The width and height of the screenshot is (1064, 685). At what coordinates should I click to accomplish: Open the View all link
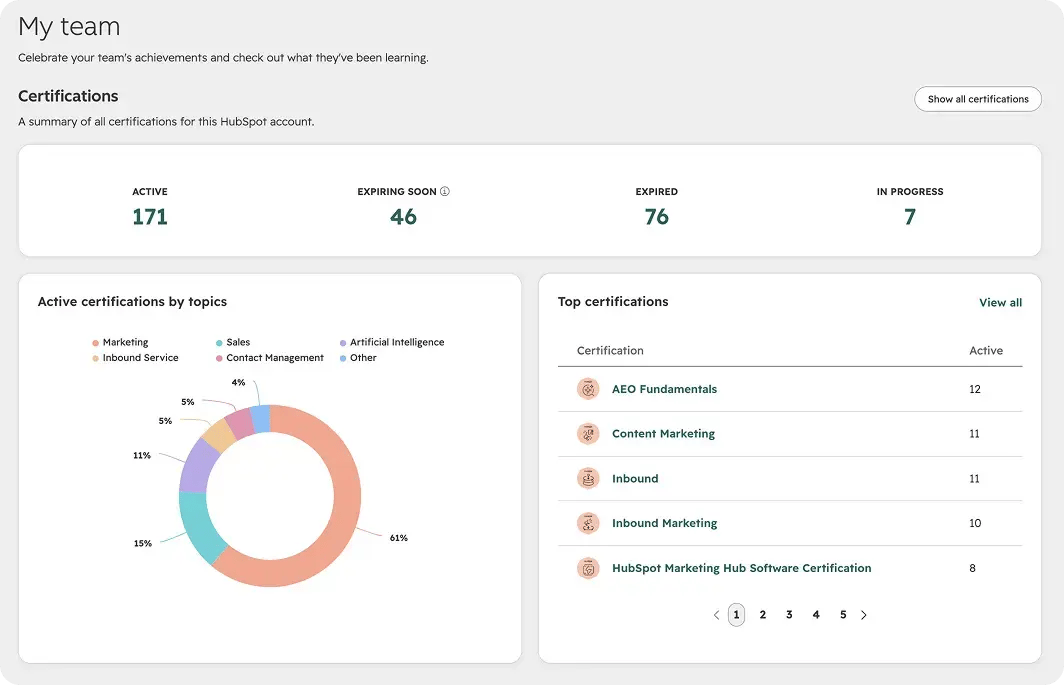(x=1000, y=303)
